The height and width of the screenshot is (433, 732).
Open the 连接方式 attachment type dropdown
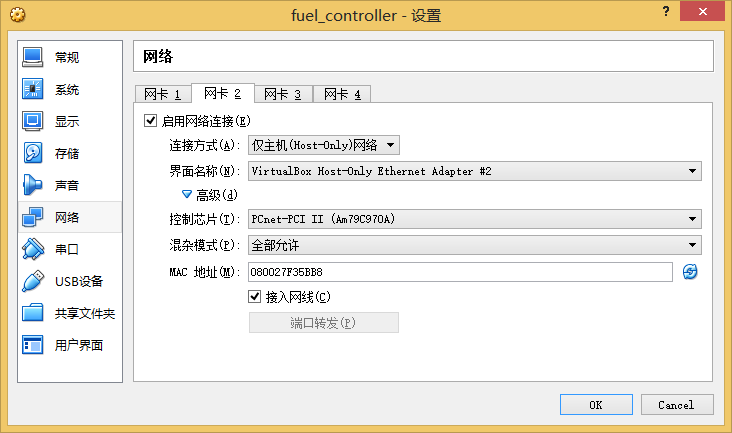point(324,146)
